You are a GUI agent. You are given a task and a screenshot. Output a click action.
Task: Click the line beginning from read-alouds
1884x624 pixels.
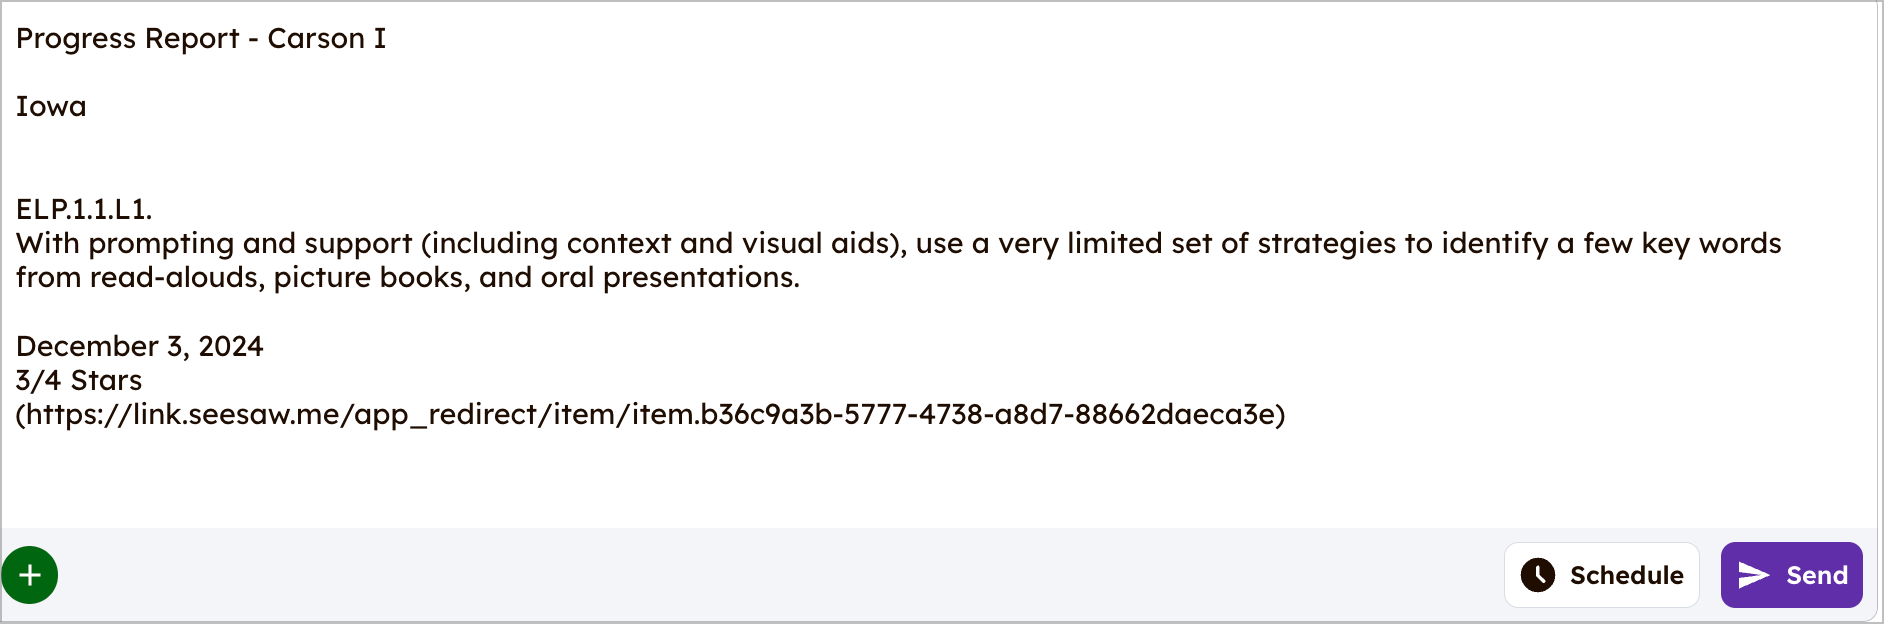(408, 277)
